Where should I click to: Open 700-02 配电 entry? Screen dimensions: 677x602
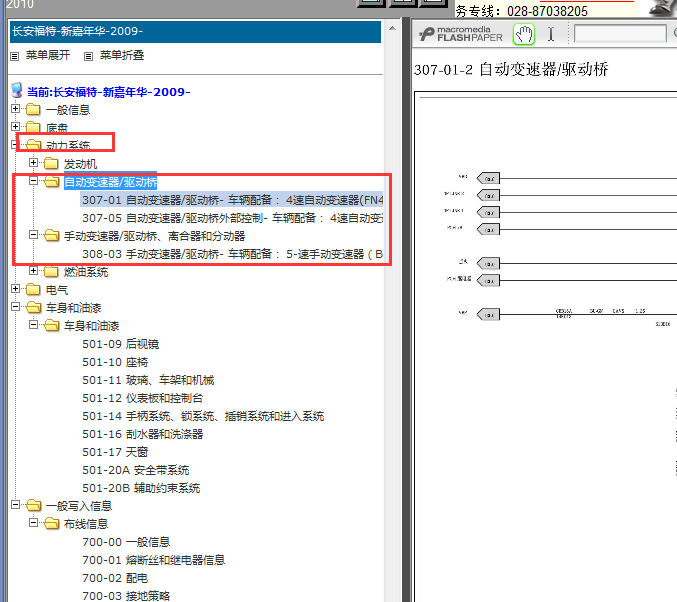click(x=115, y=578)
